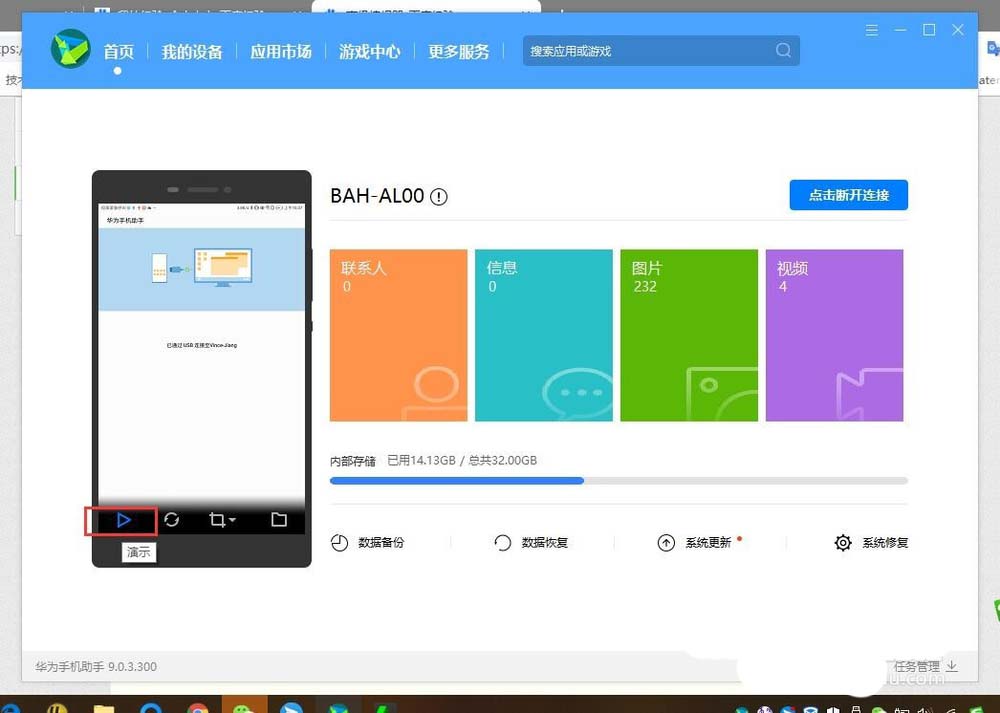Viewport: 1000px width, 713px height.
Task: Click the 华为手机助手 9.0.3.300 version text
Action: (x=96, y=666)
